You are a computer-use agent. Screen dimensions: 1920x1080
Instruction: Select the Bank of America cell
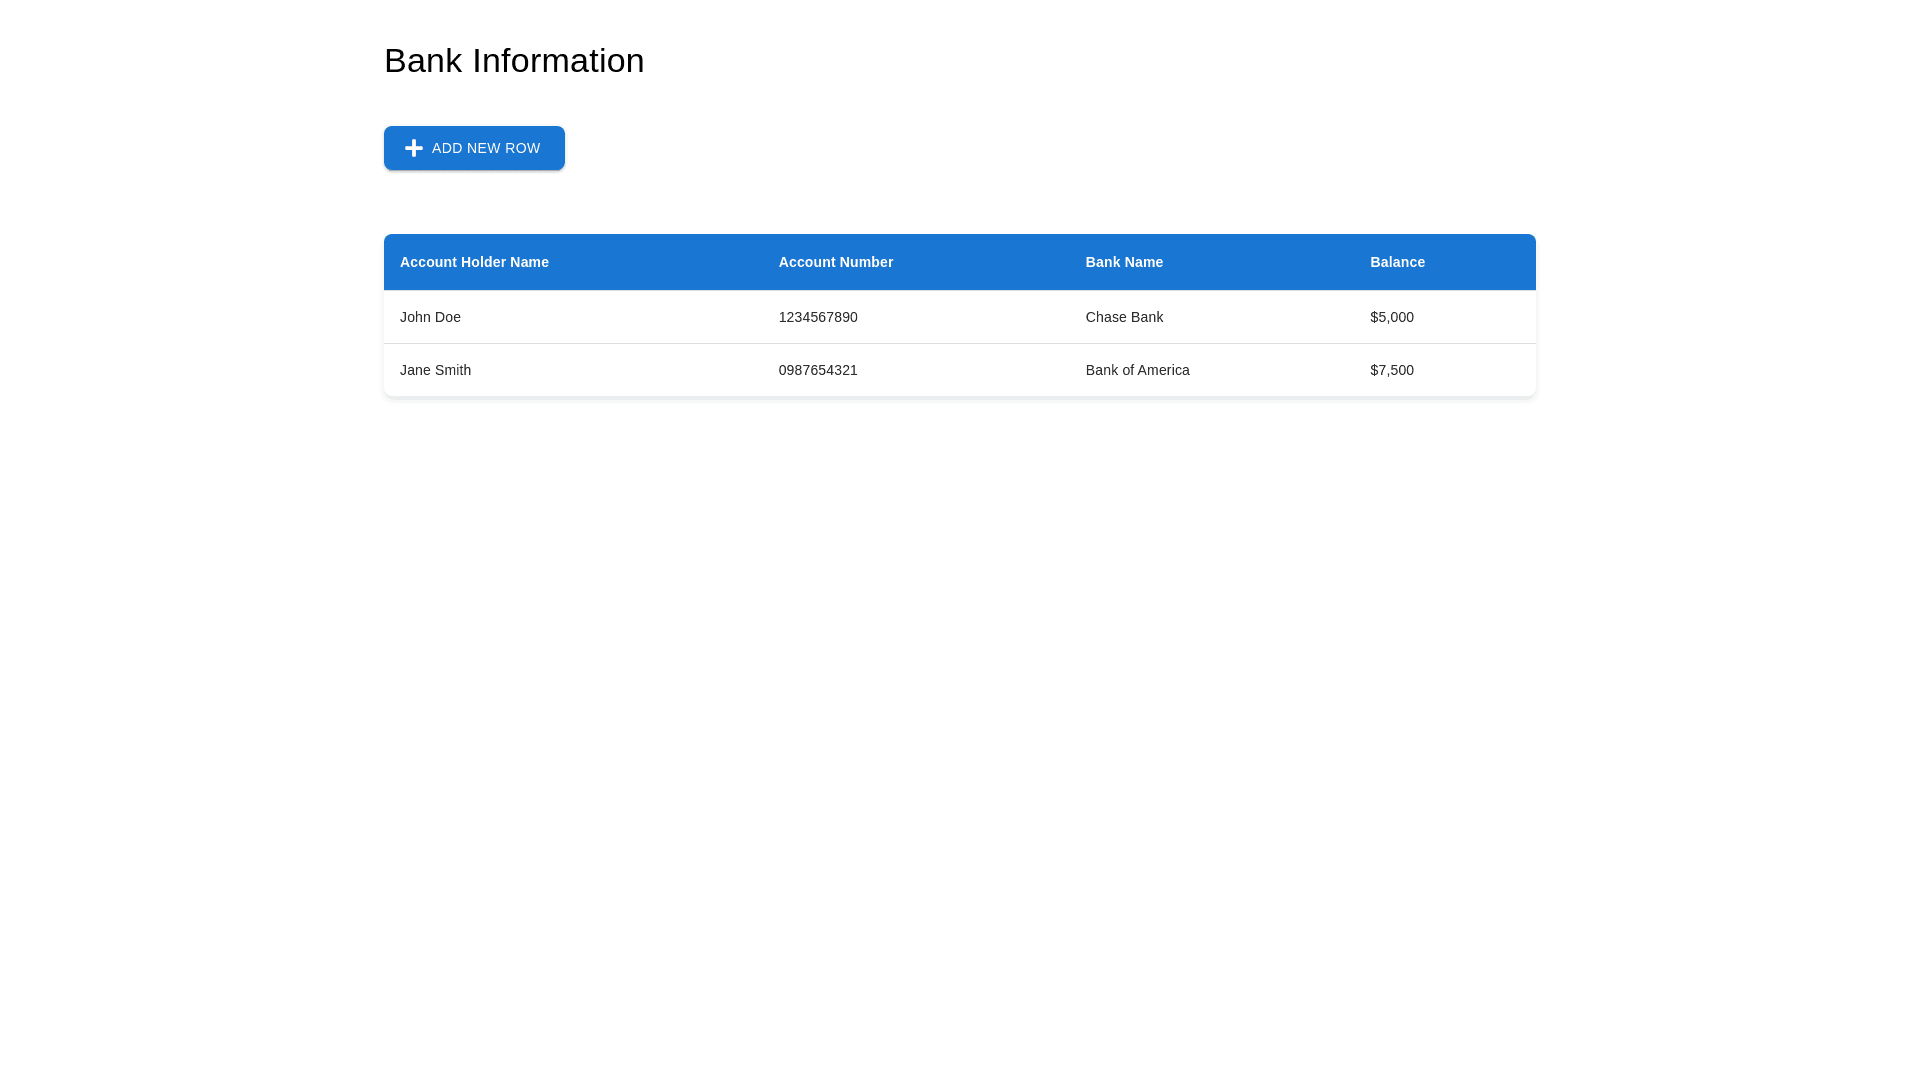tap(1137, 370)
